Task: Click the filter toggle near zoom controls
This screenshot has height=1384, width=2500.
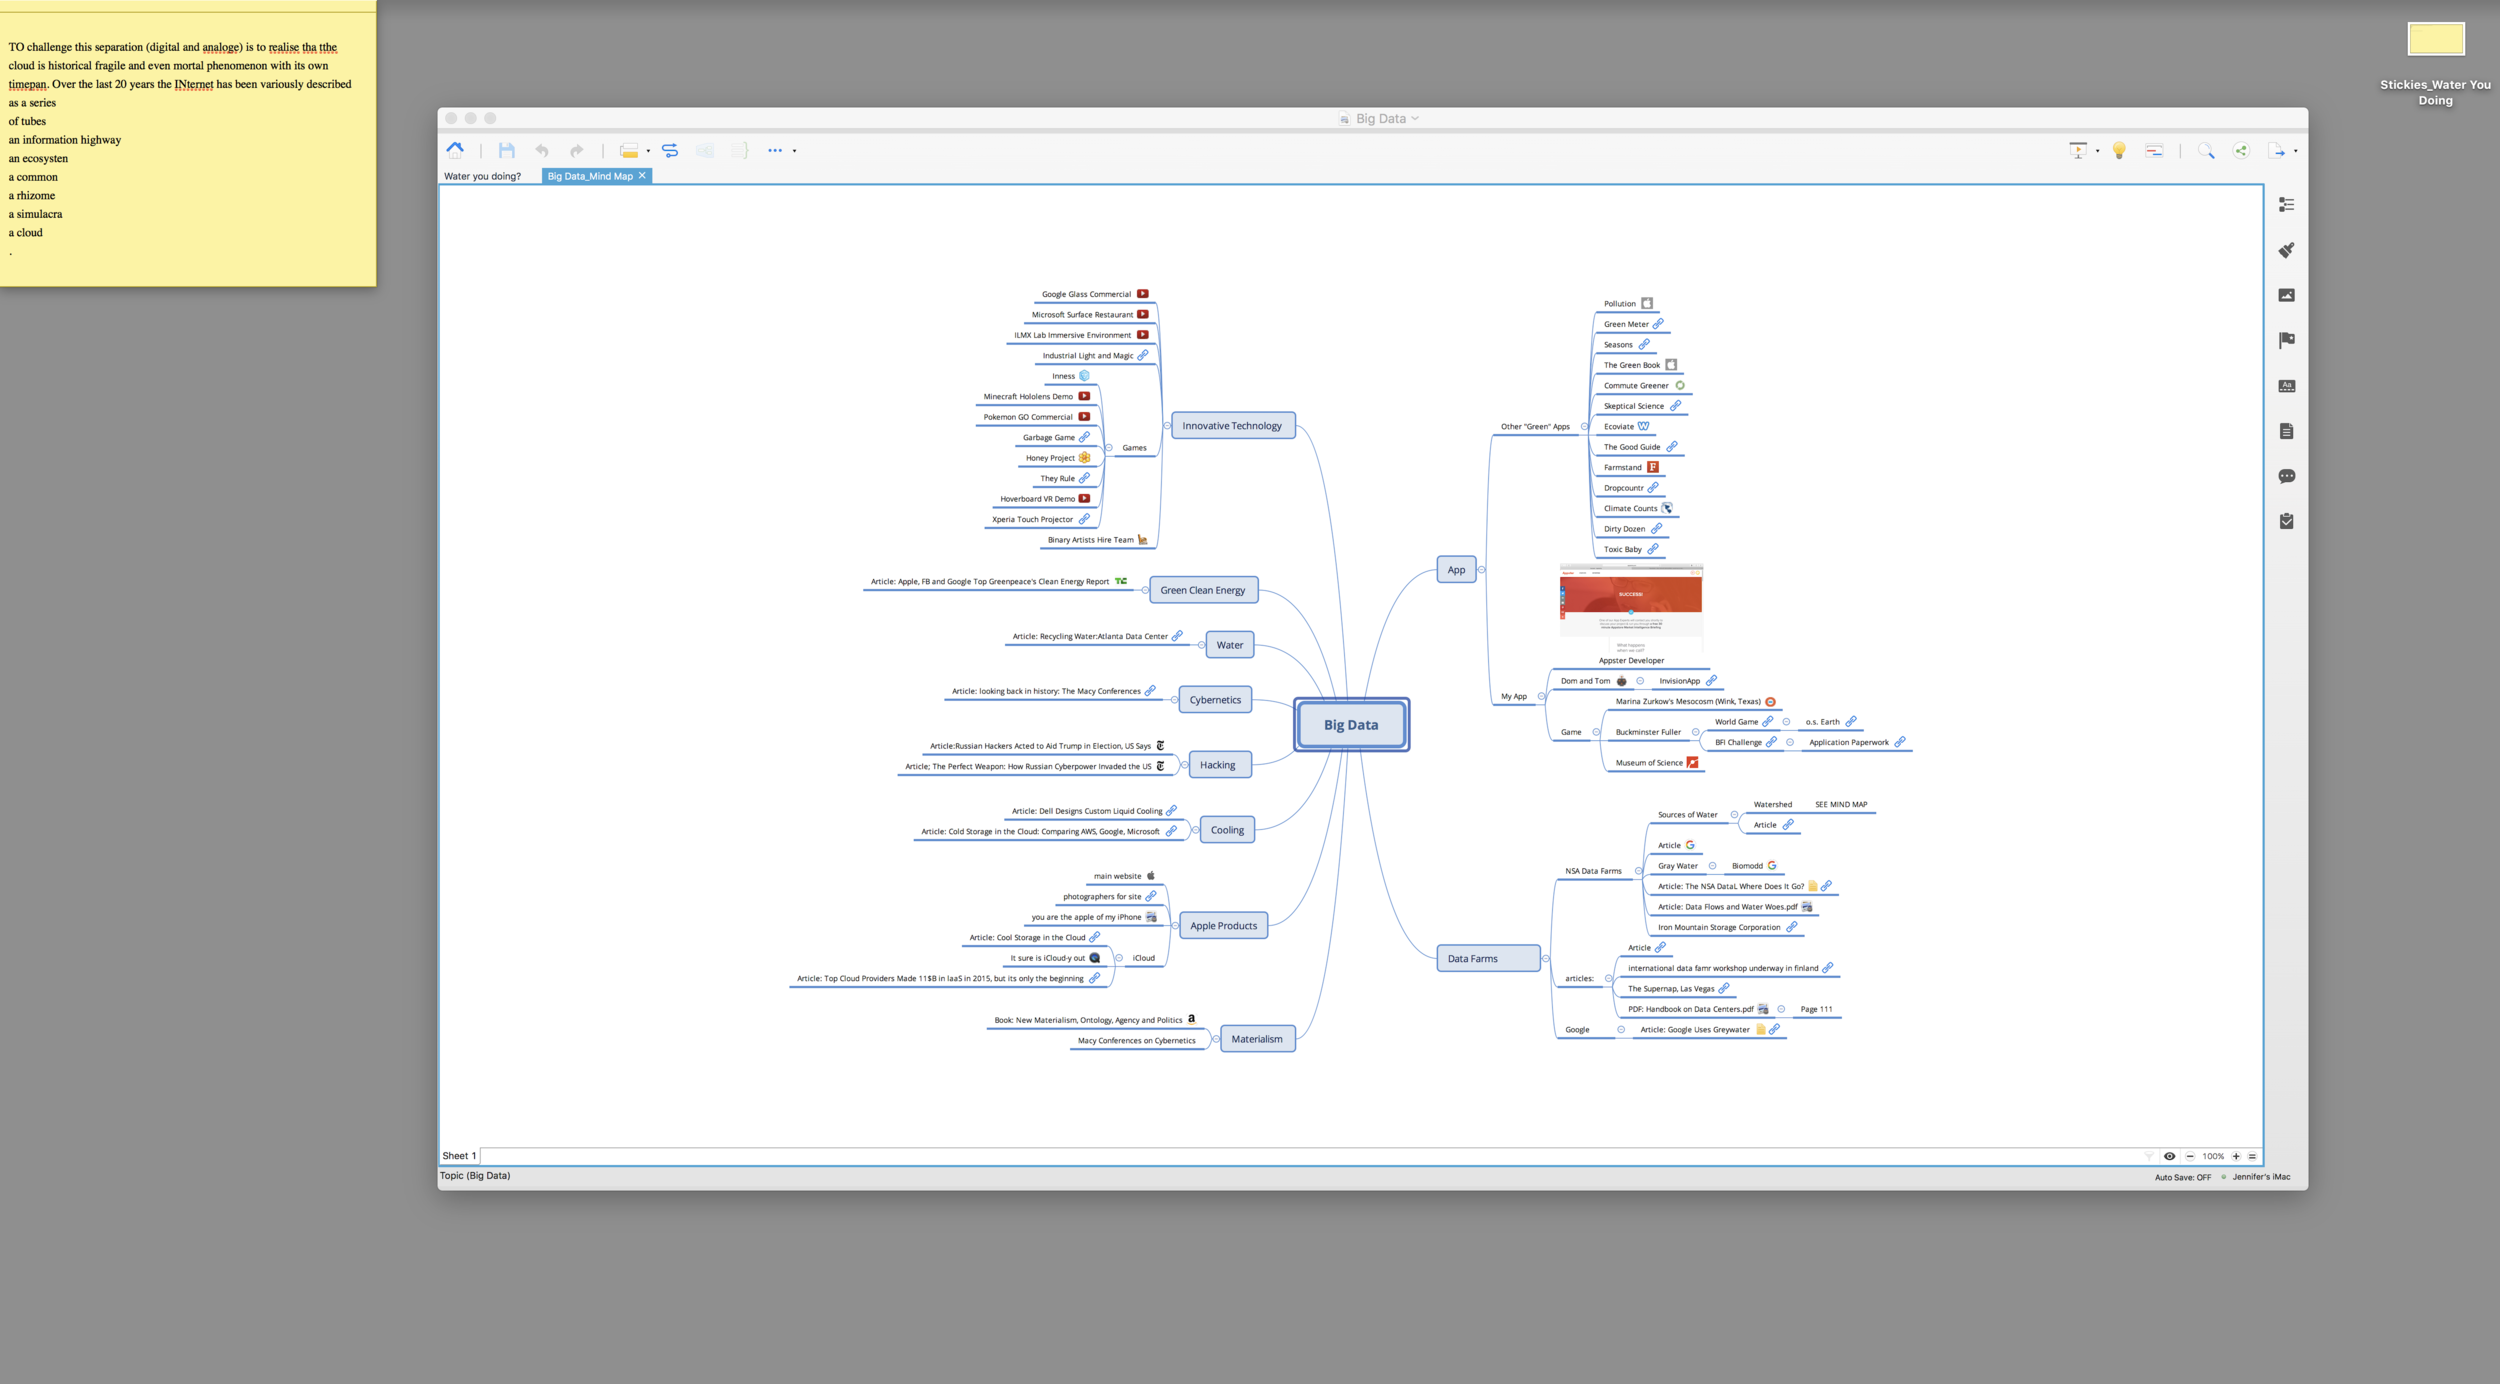Action: (2149, 1156)
